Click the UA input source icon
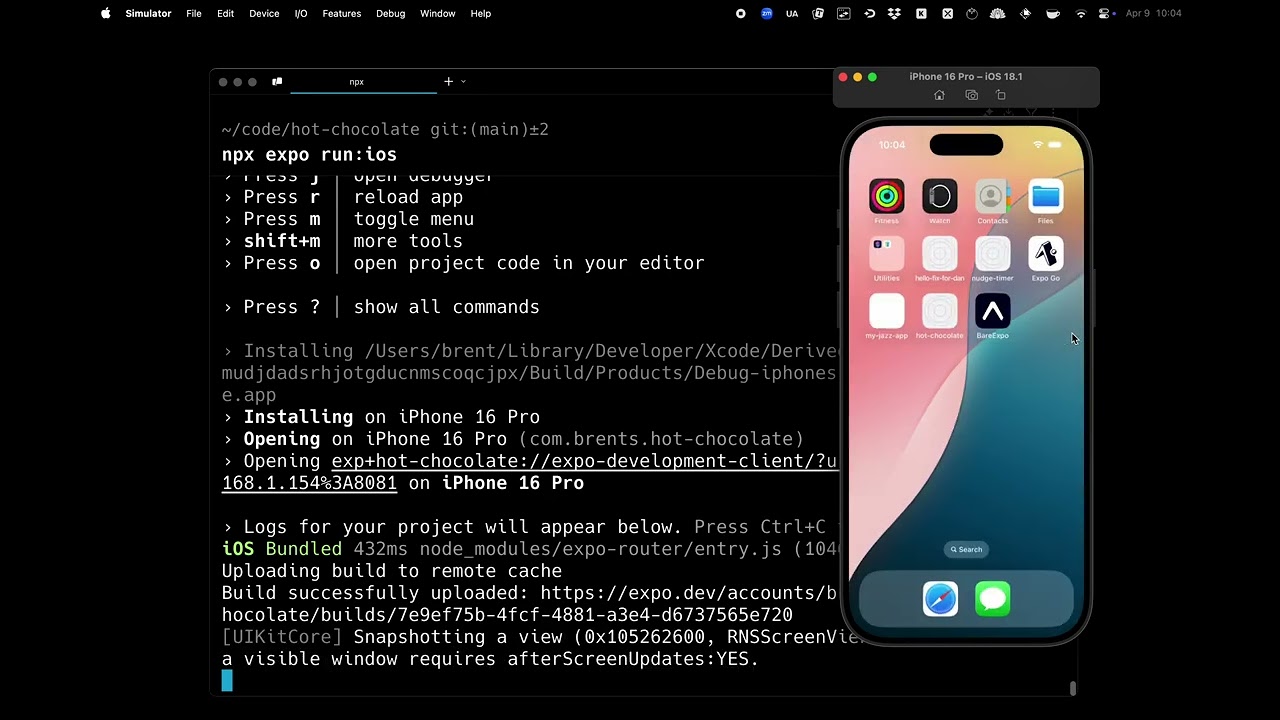Image resolution: width=1280 pixels, height=720 pixels. click(x=792, y=13)
